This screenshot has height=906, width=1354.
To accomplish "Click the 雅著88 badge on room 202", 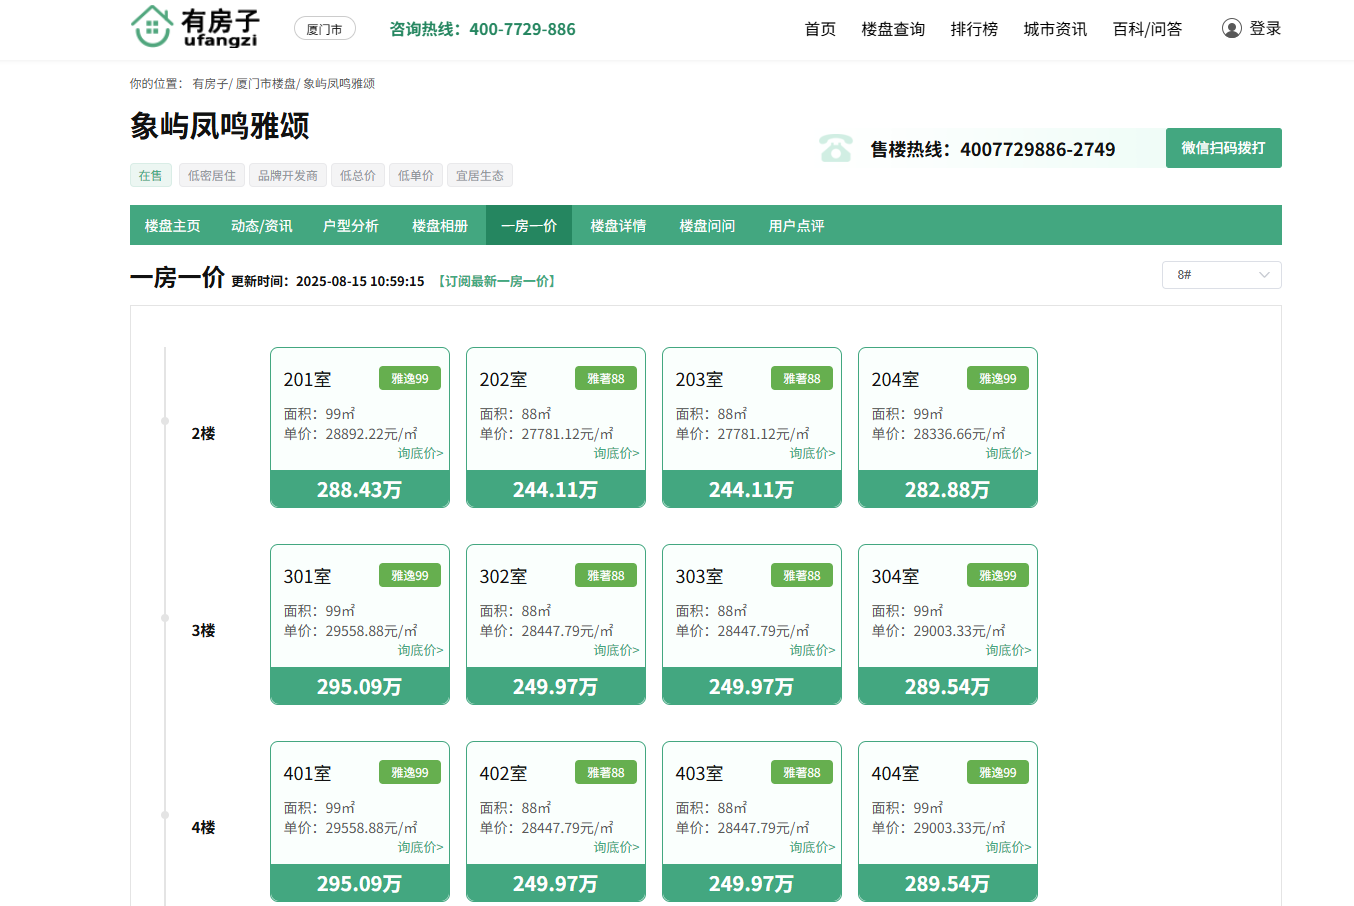I will tap(606, 379).
